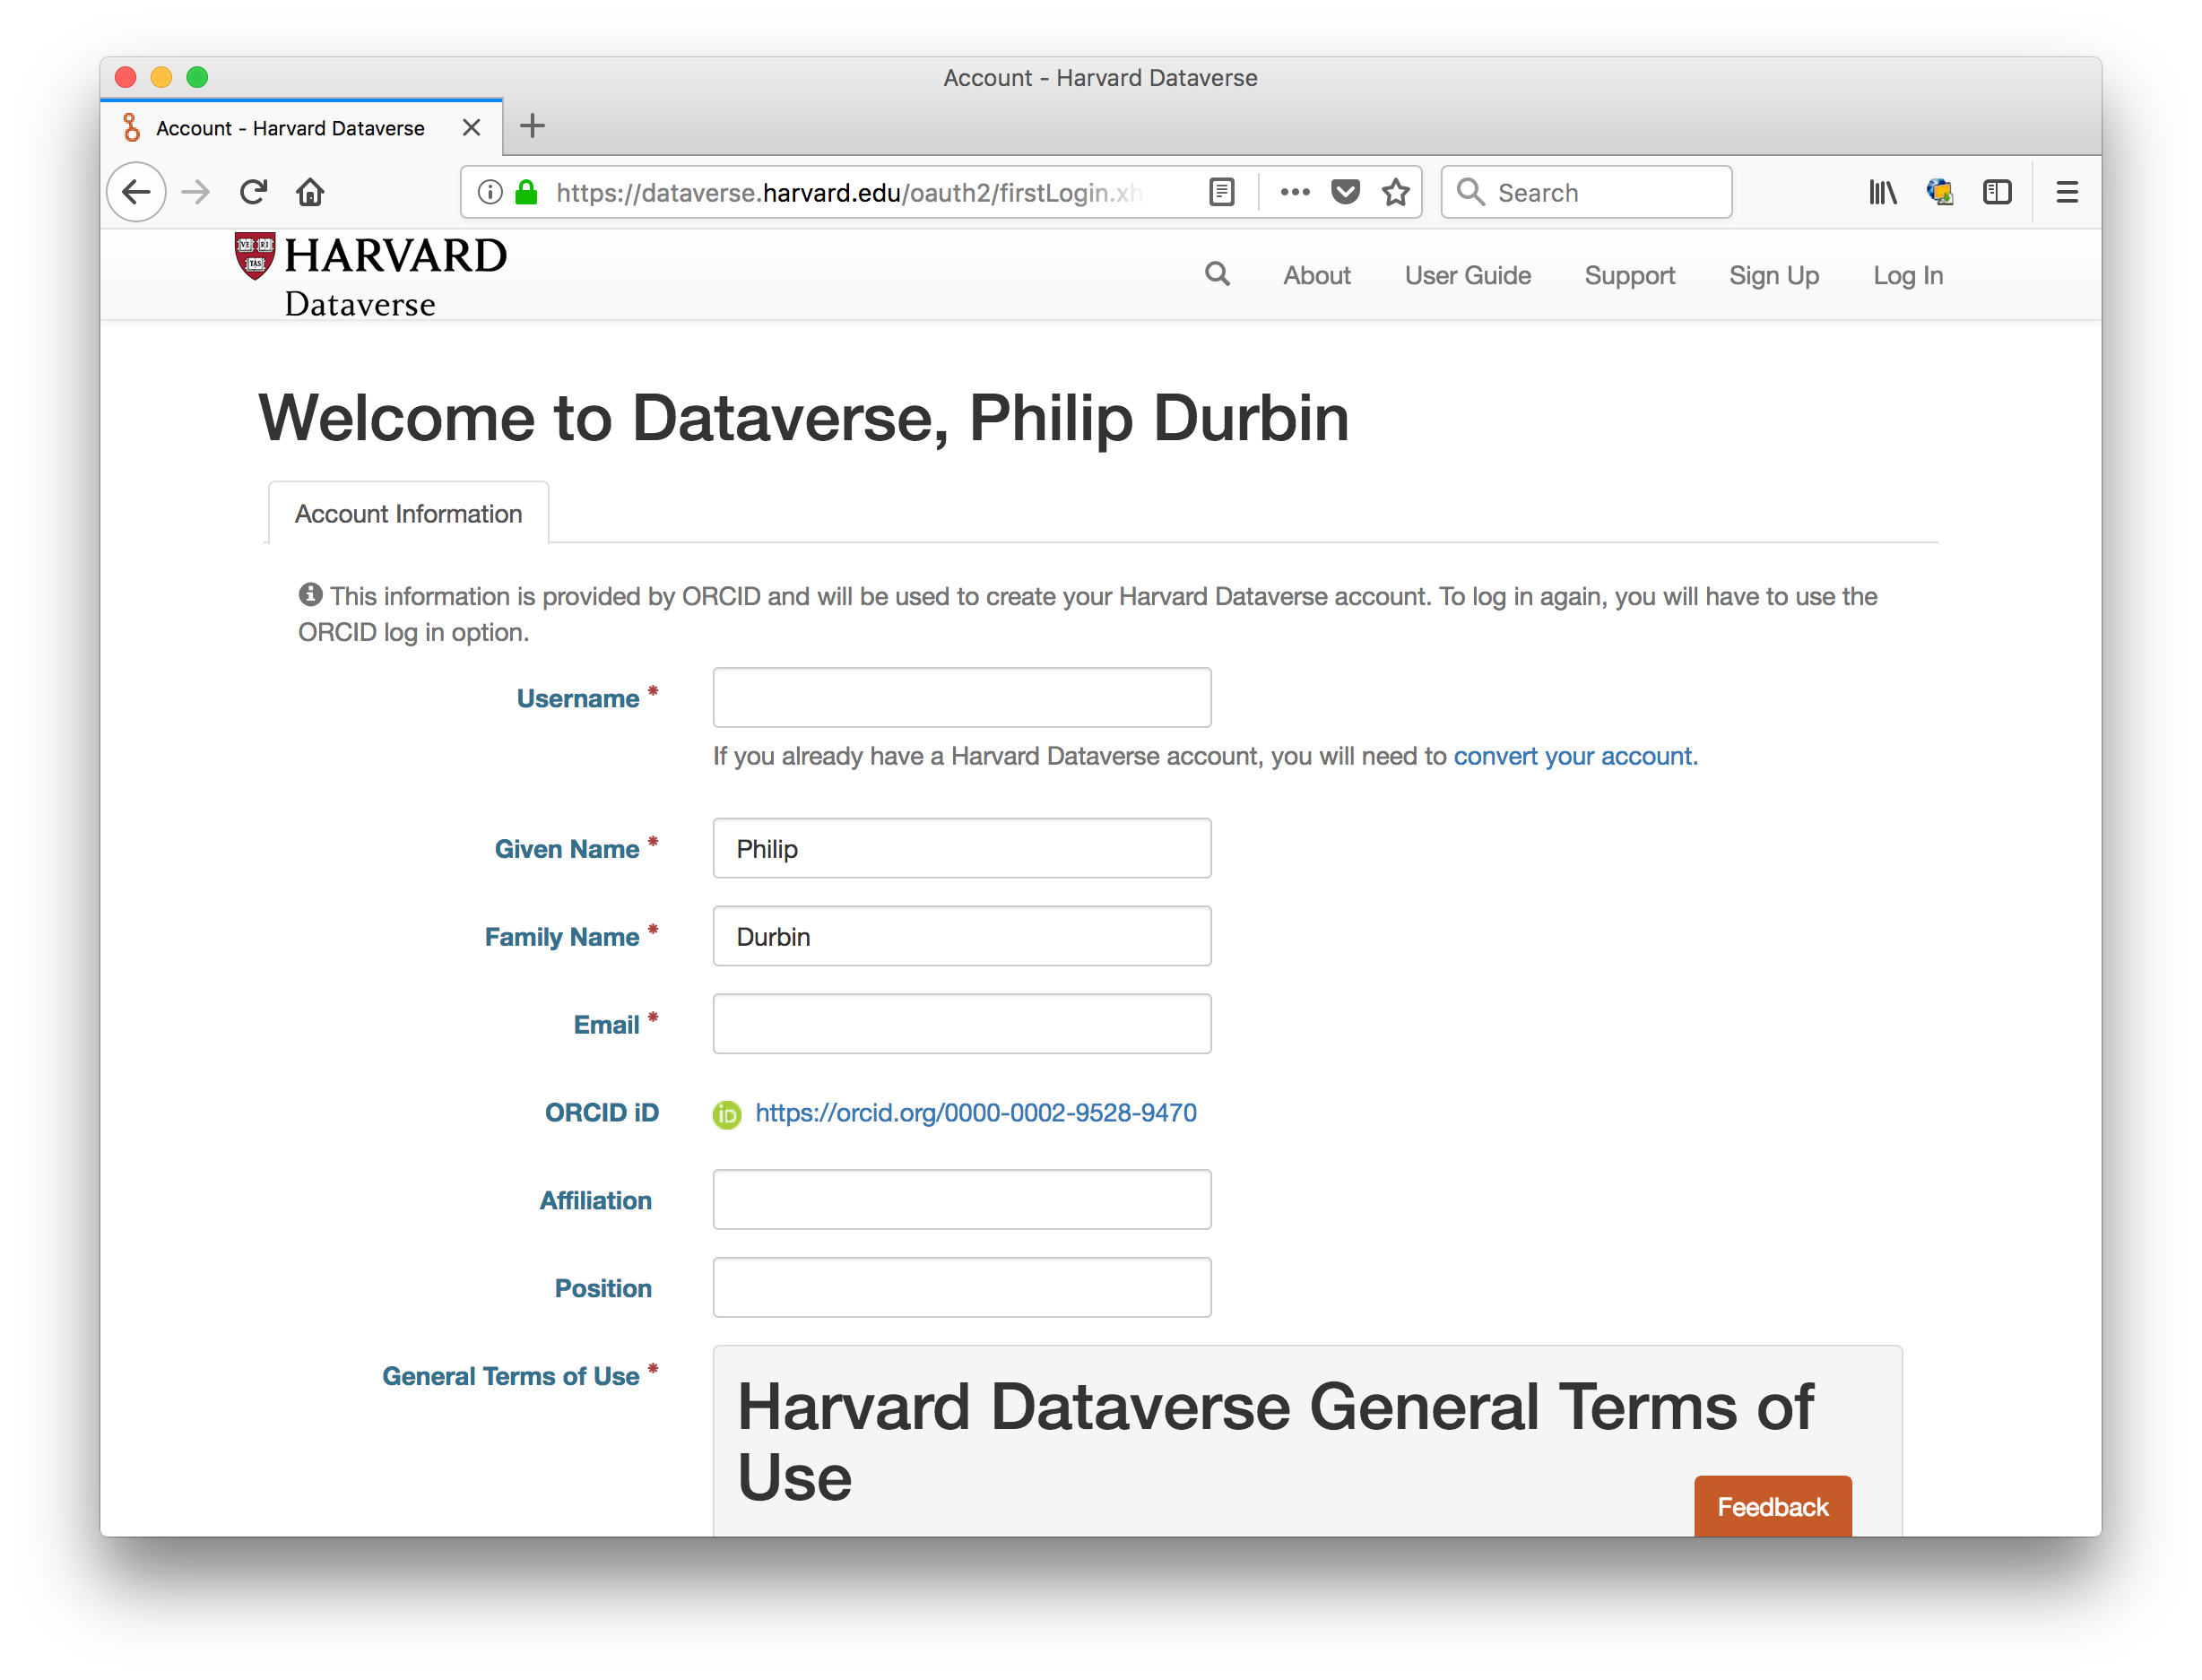Toggle Reader View icon in address bar
The width and height of the screenshot is (2202, 1680).
click(x=1222, y=192)
